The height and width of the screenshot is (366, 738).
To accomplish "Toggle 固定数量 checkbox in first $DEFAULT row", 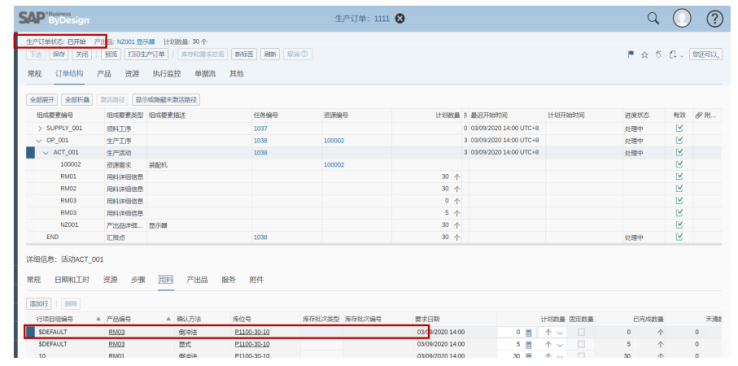I will click(581, 332).
